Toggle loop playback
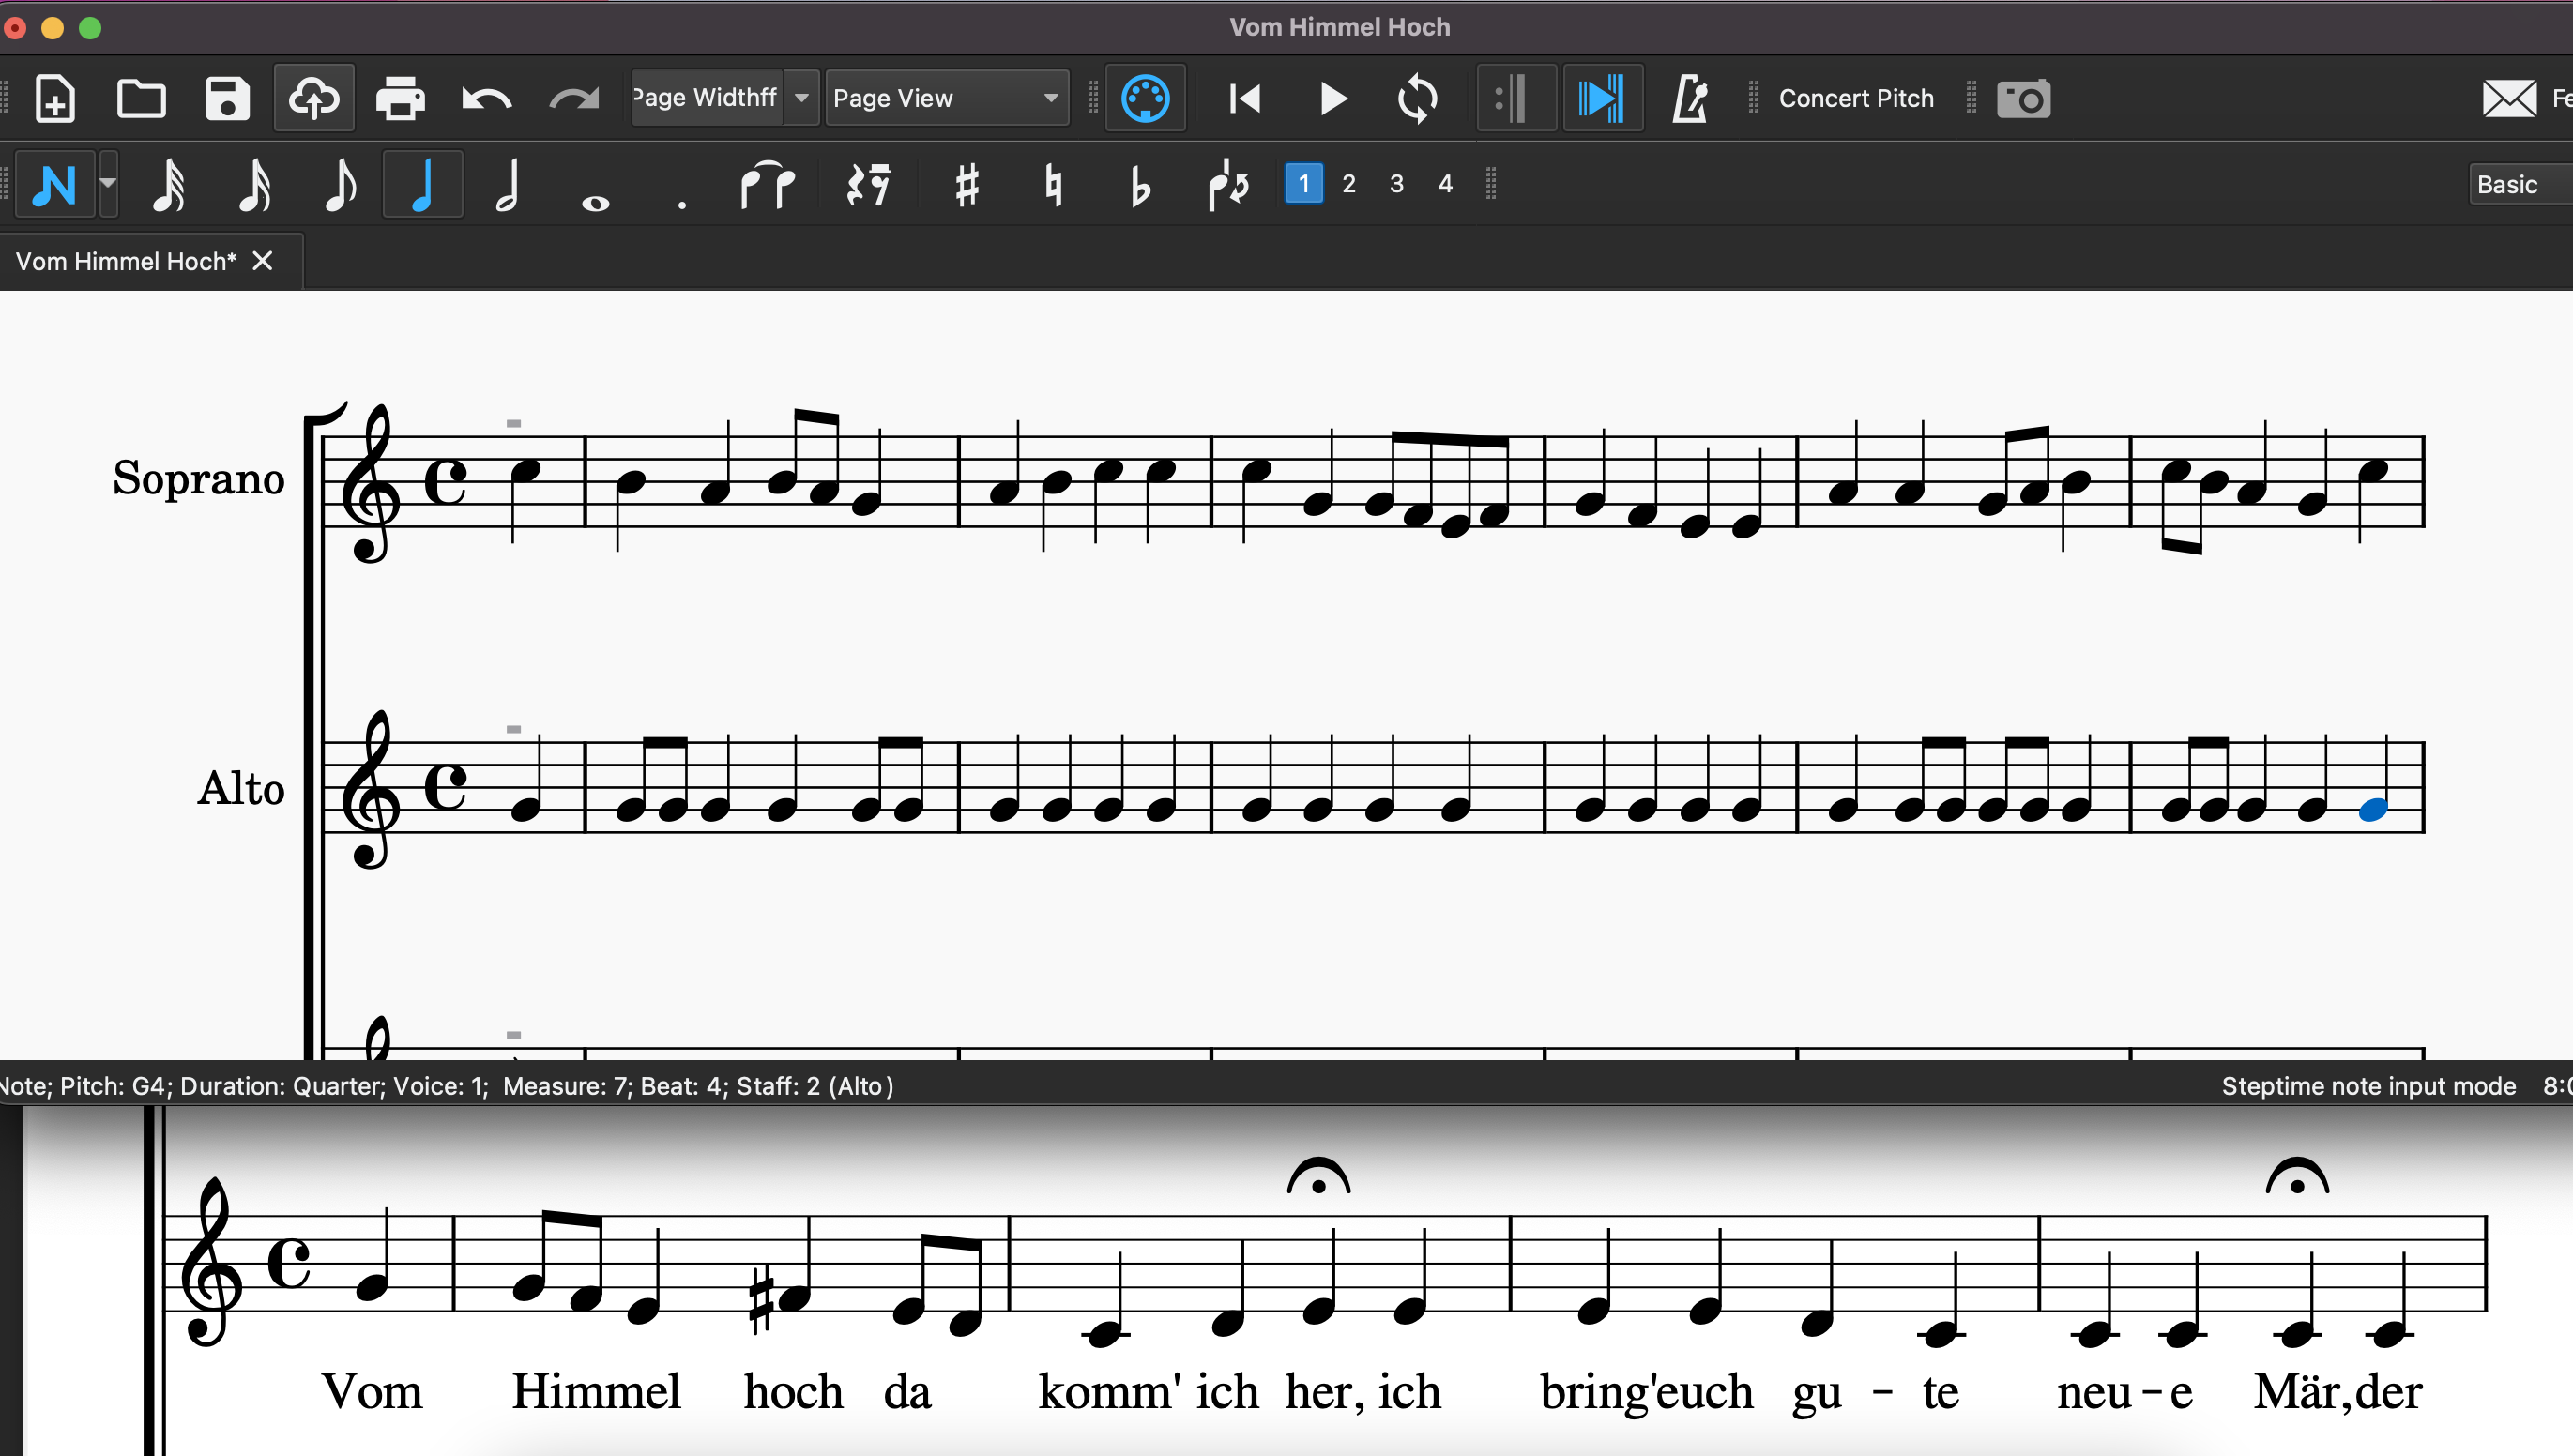This screenshot has height=1456, width=2573. click(1418, 98)
